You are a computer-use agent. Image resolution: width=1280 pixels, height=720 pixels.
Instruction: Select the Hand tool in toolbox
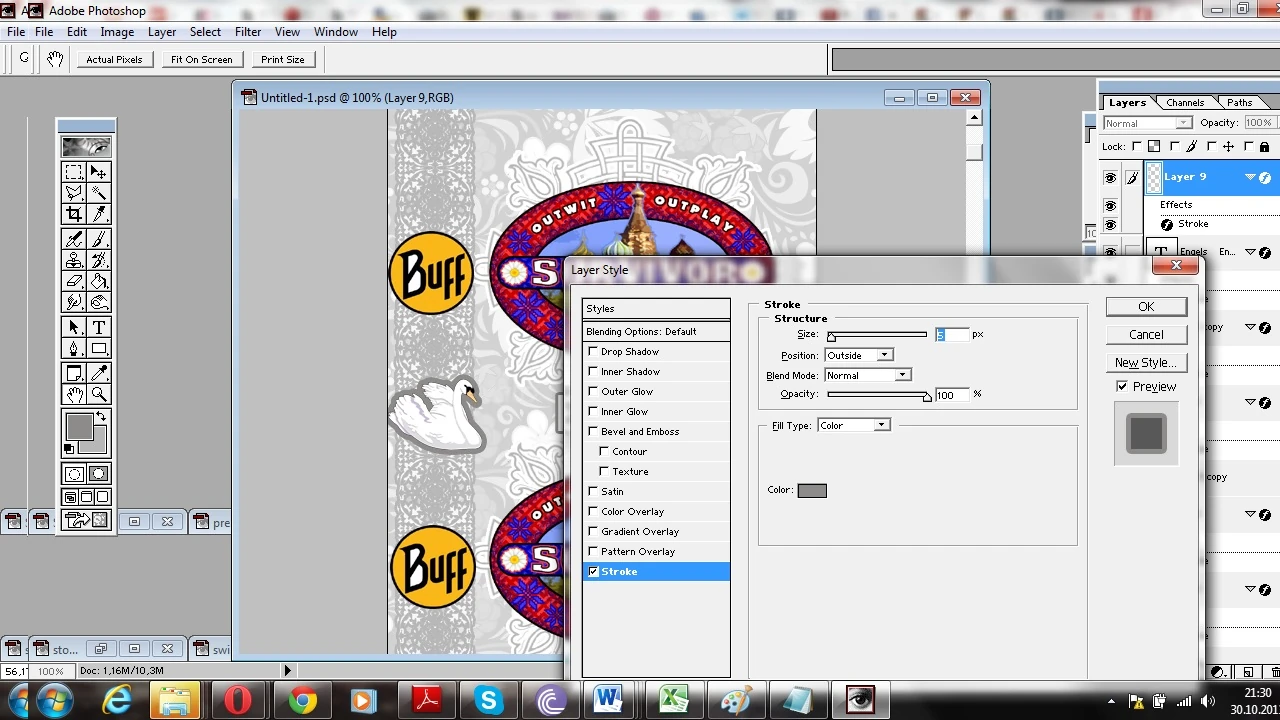tap(74, 394)
